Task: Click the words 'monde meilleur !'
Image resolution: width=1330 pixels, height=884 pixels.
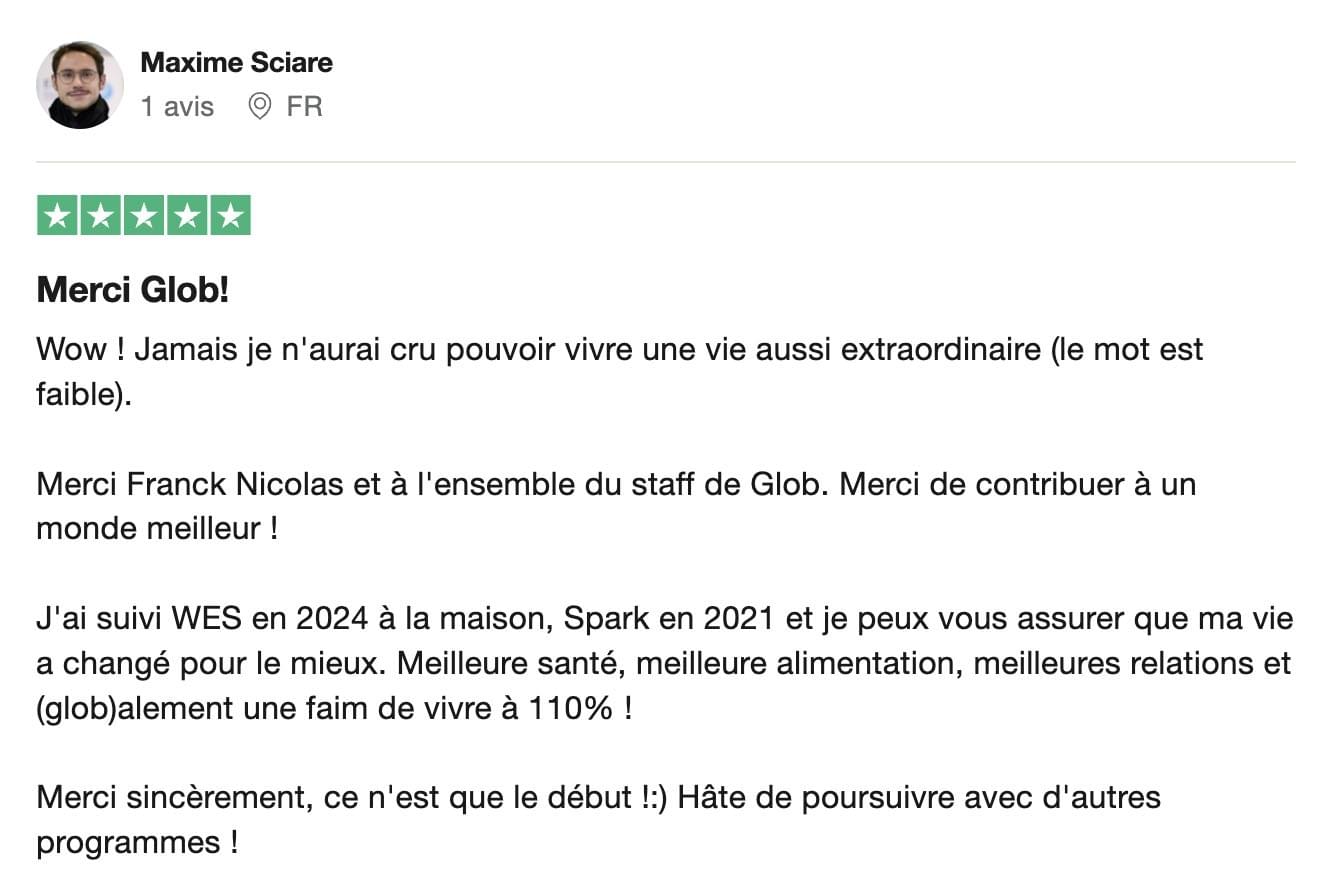Action: (x=157, y=529)
